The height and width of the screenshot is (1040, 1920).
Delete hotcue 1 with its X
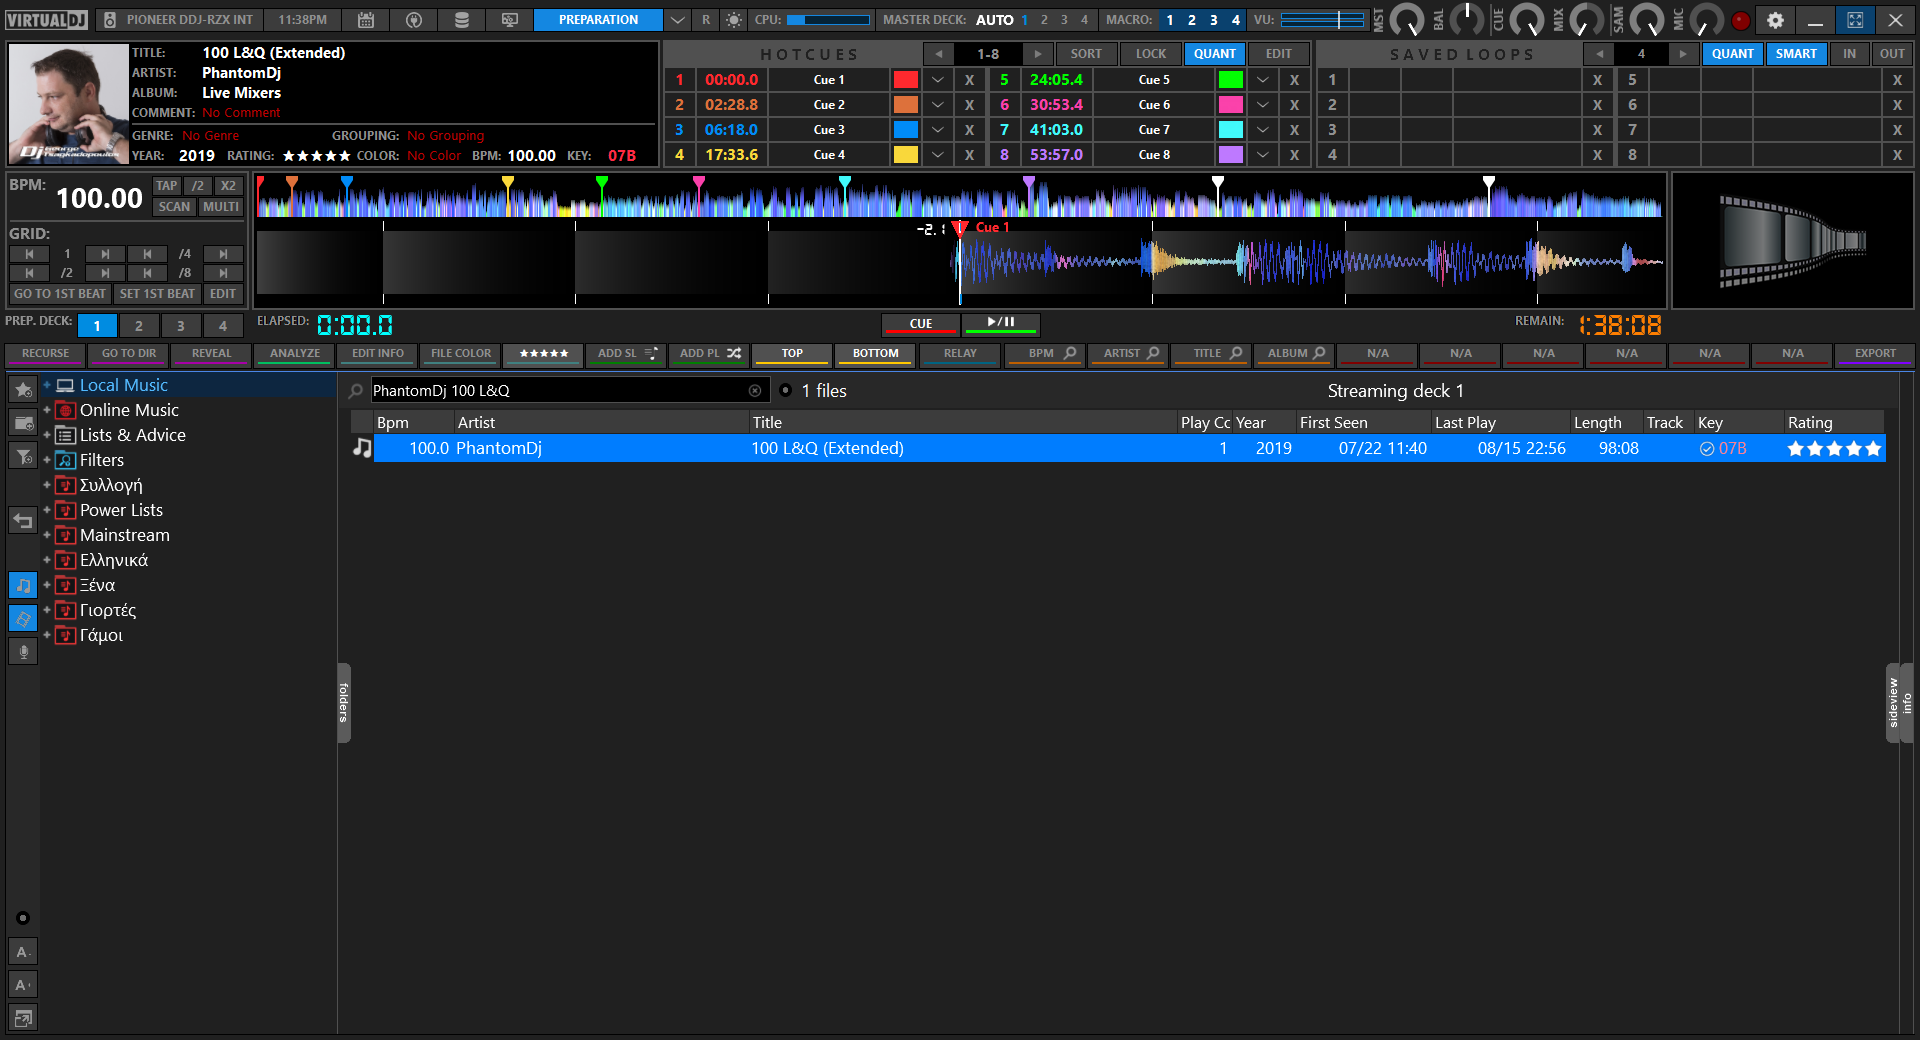click(x=969, y=80)
